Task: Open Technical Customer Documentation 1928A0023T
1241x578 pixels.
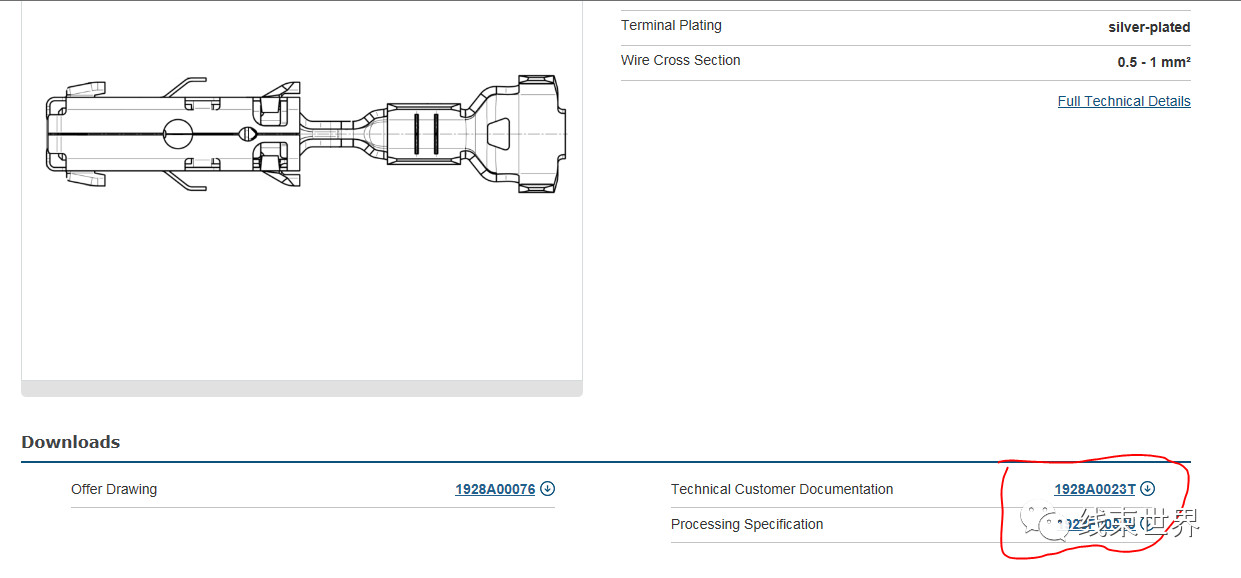Action: (1095, 489)
